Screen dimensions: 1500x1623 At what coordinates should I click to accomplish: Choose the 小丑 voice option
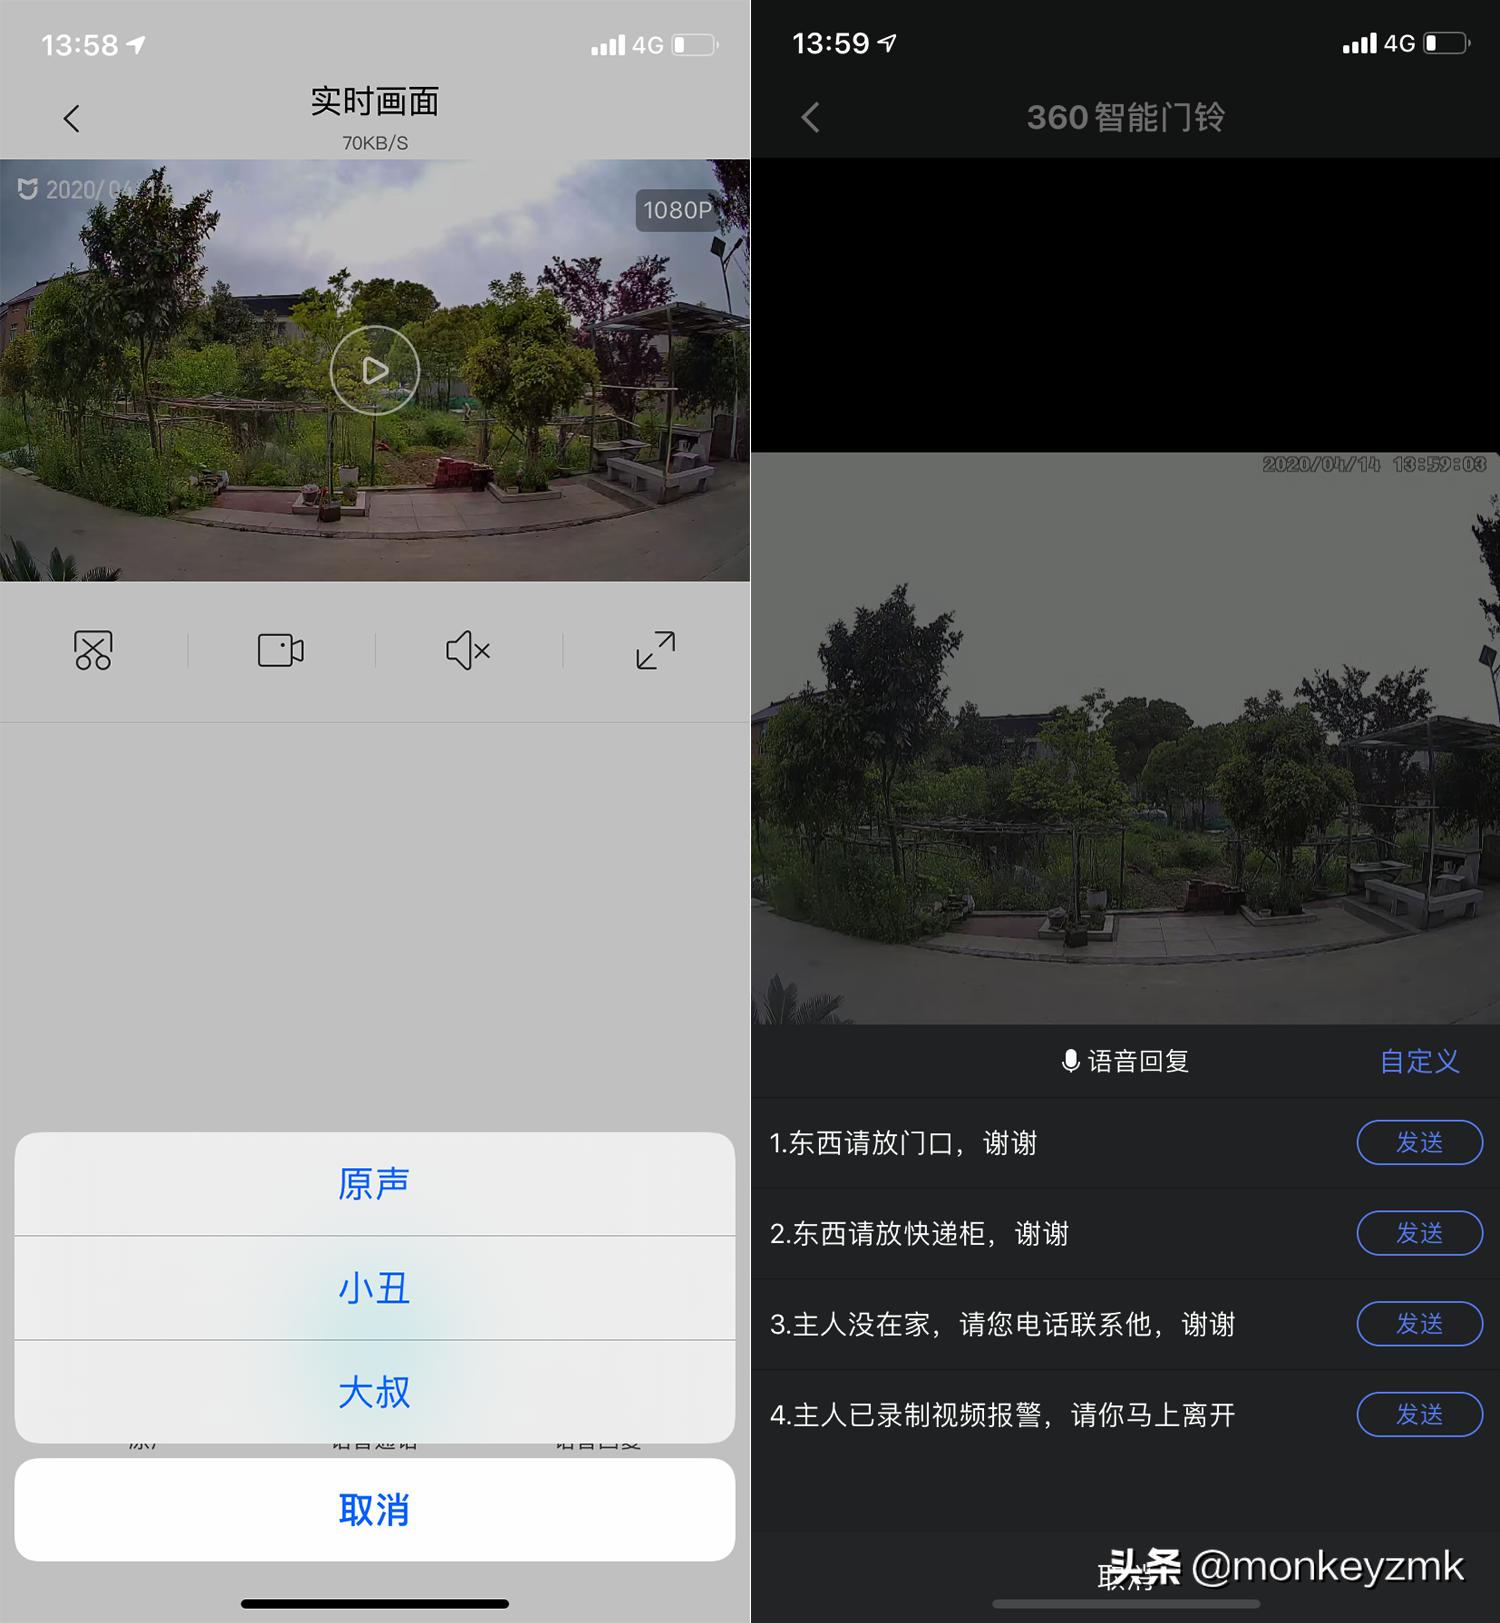click(x=375, y=1288)
